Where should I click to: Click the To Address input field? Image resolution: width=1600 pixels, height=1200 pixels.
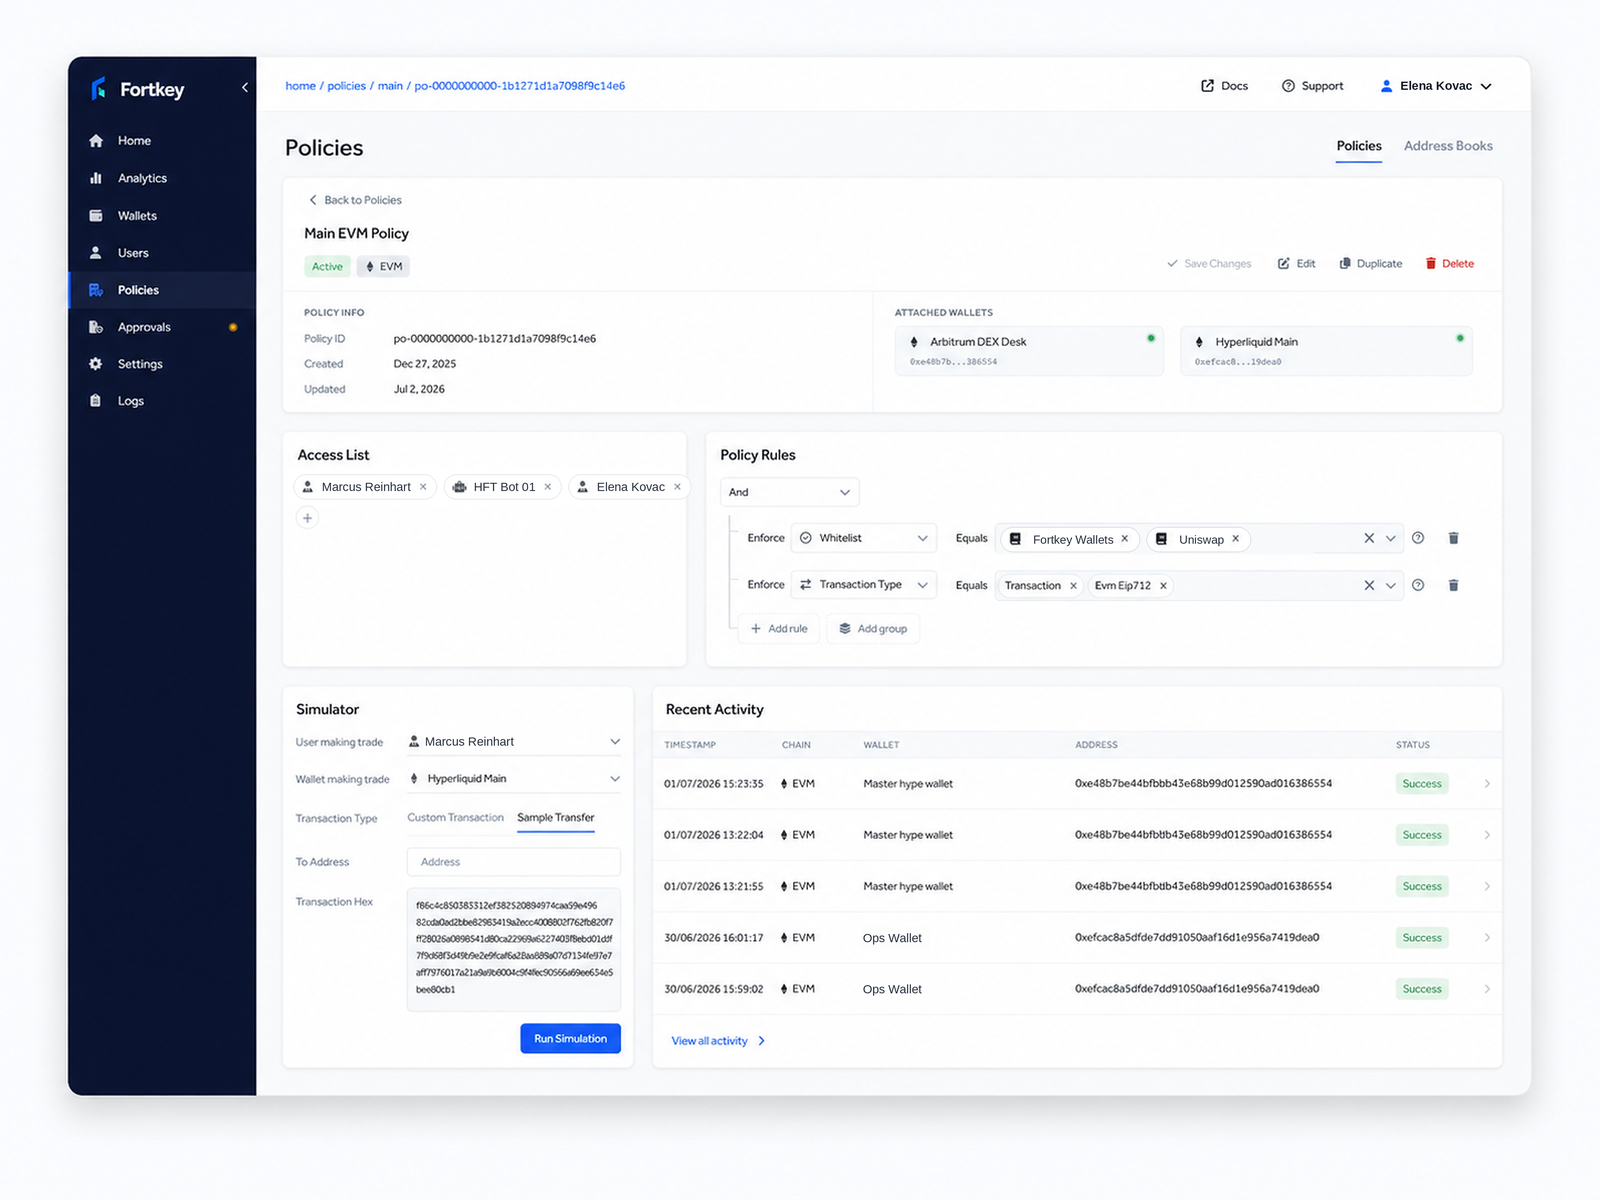(x=514, y=862)
